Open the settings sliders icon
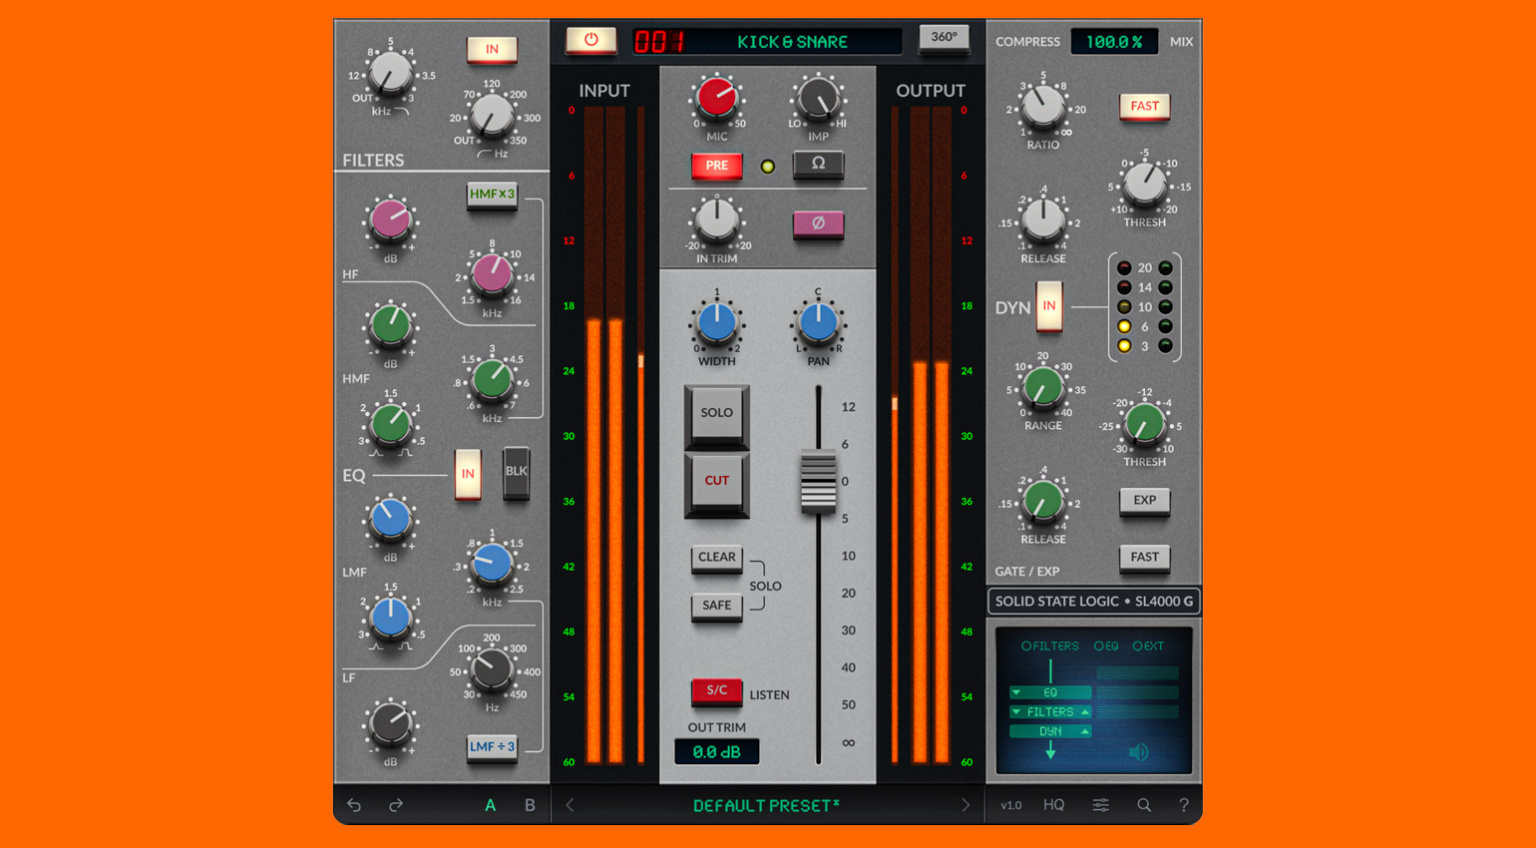This screenshot has height=848, width=1536. [x=1100, y=805]
